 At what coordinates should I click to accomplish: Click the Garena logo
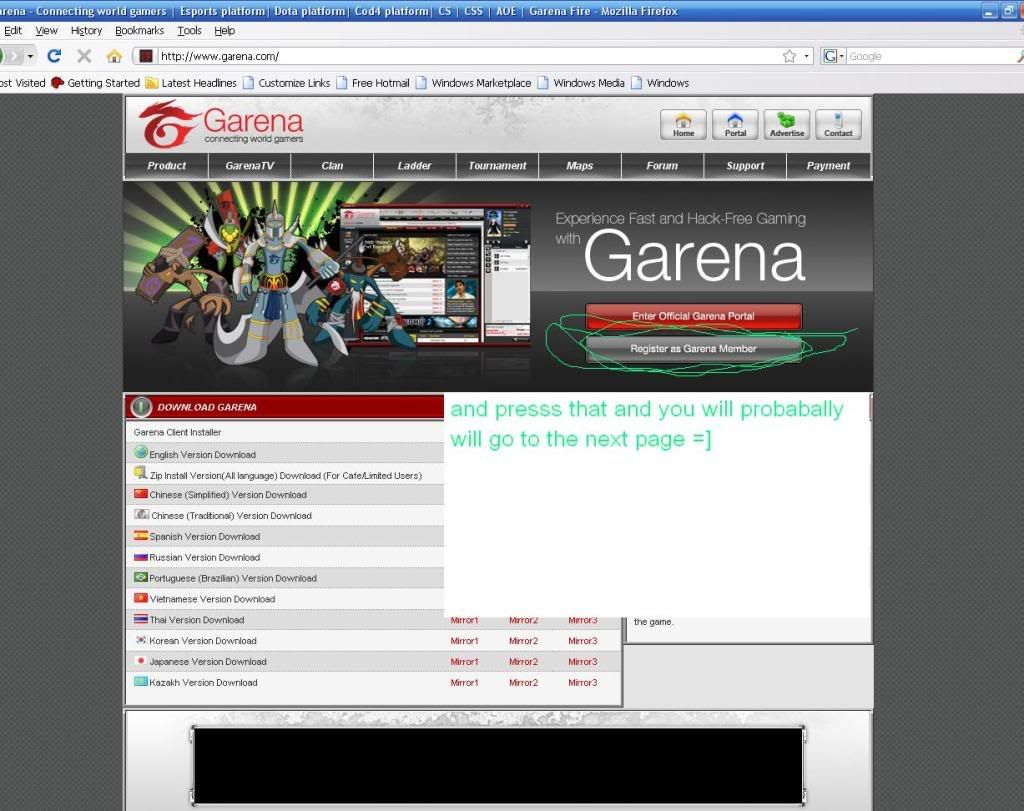pyautogui.click(x=221, y=123)
